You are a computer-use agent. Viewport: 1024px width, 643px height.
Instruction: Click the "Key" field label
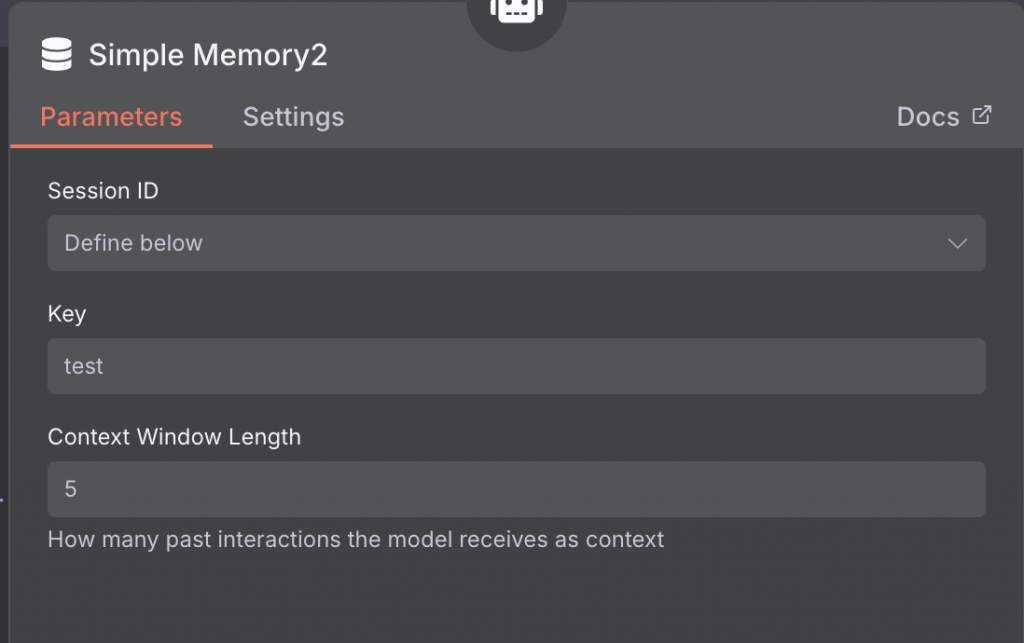pos(67,314)
